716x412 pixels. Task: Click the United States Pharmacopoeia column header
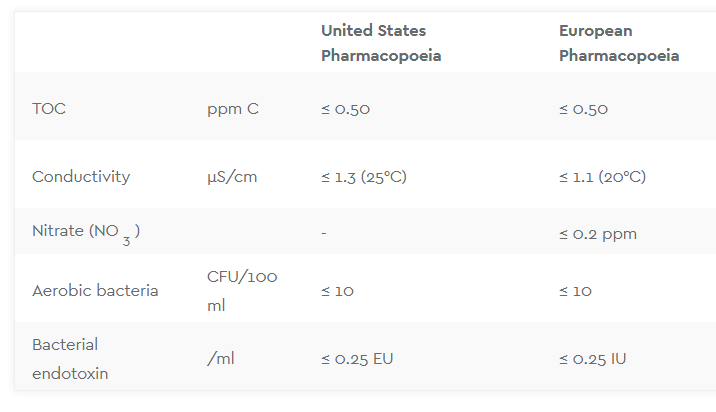coord(381,43)
